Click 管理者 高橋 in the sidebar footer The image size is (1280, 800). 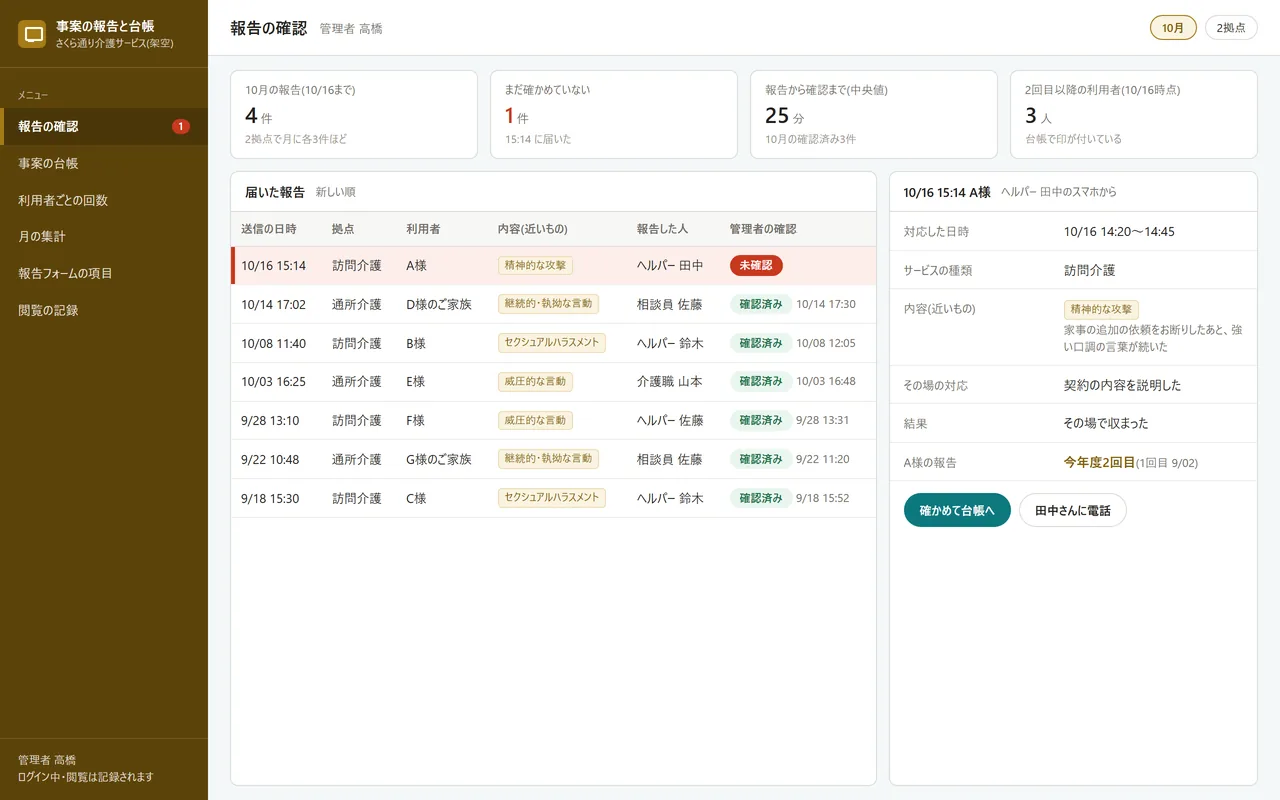pyautogui.click(x=47, y=760)
